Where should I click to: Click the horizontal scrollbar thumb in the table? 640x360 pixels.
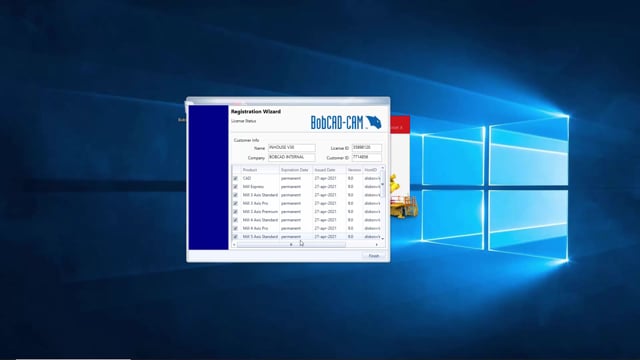[291, 244]
